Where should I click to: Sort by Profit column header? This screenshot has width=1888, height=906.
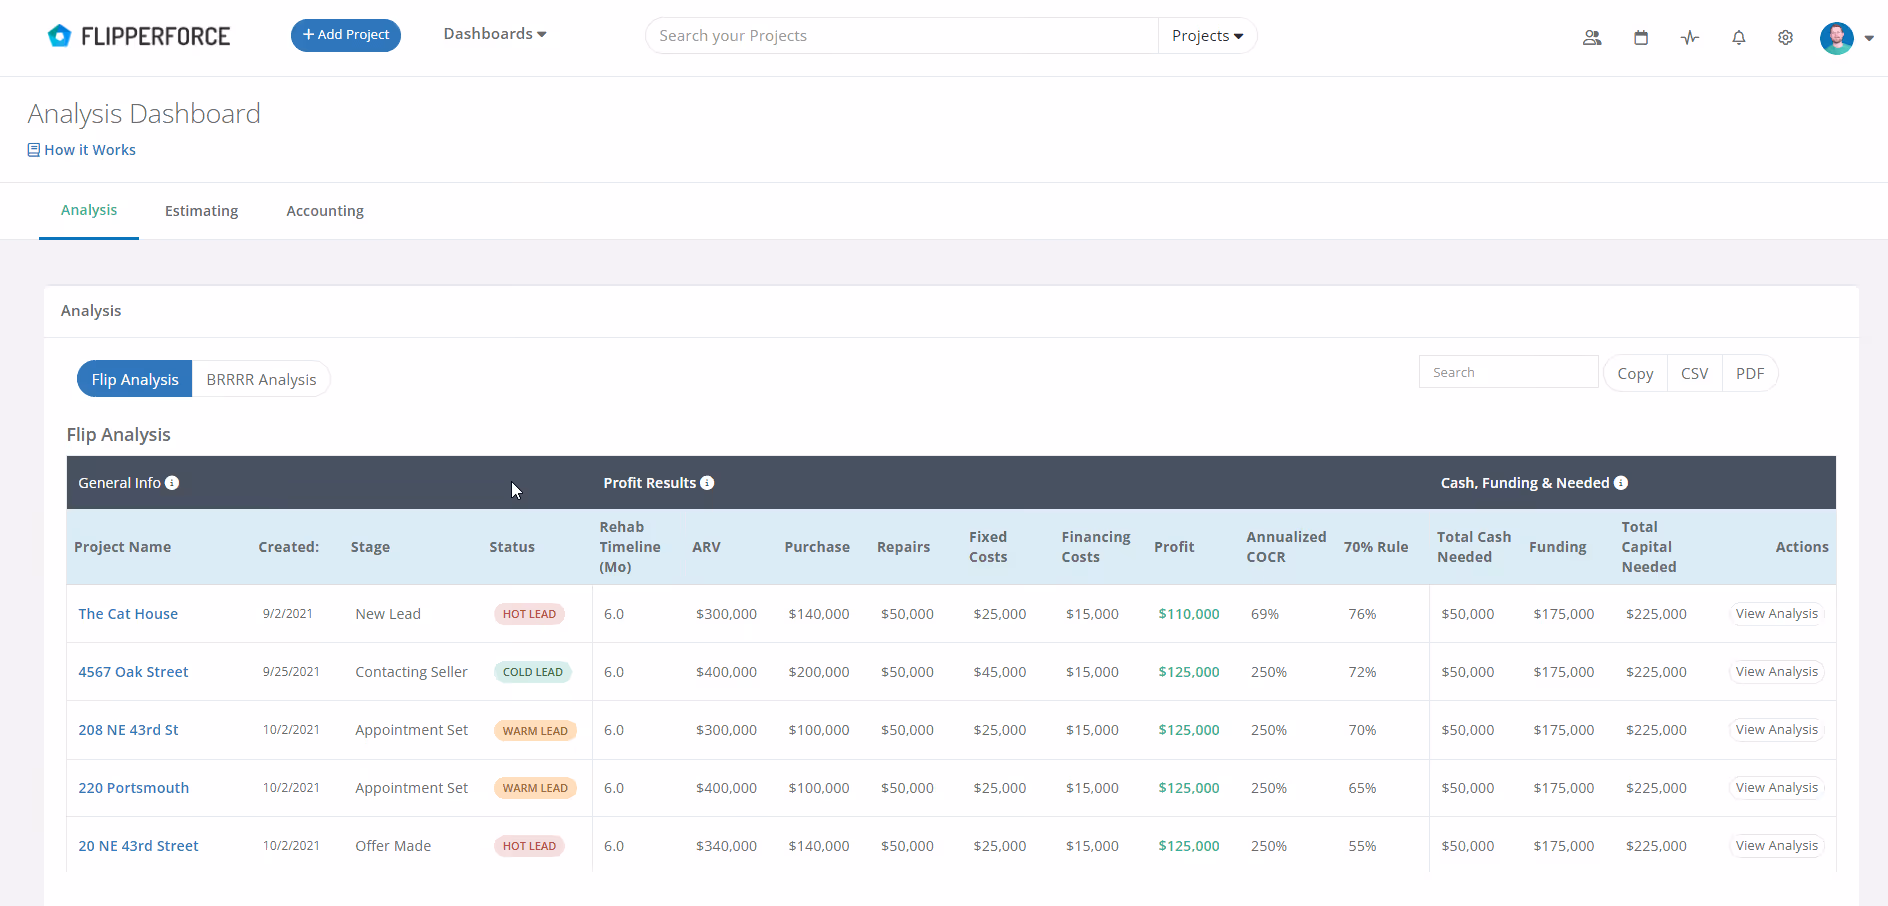pyautogui.click(x=1174, y=547)
